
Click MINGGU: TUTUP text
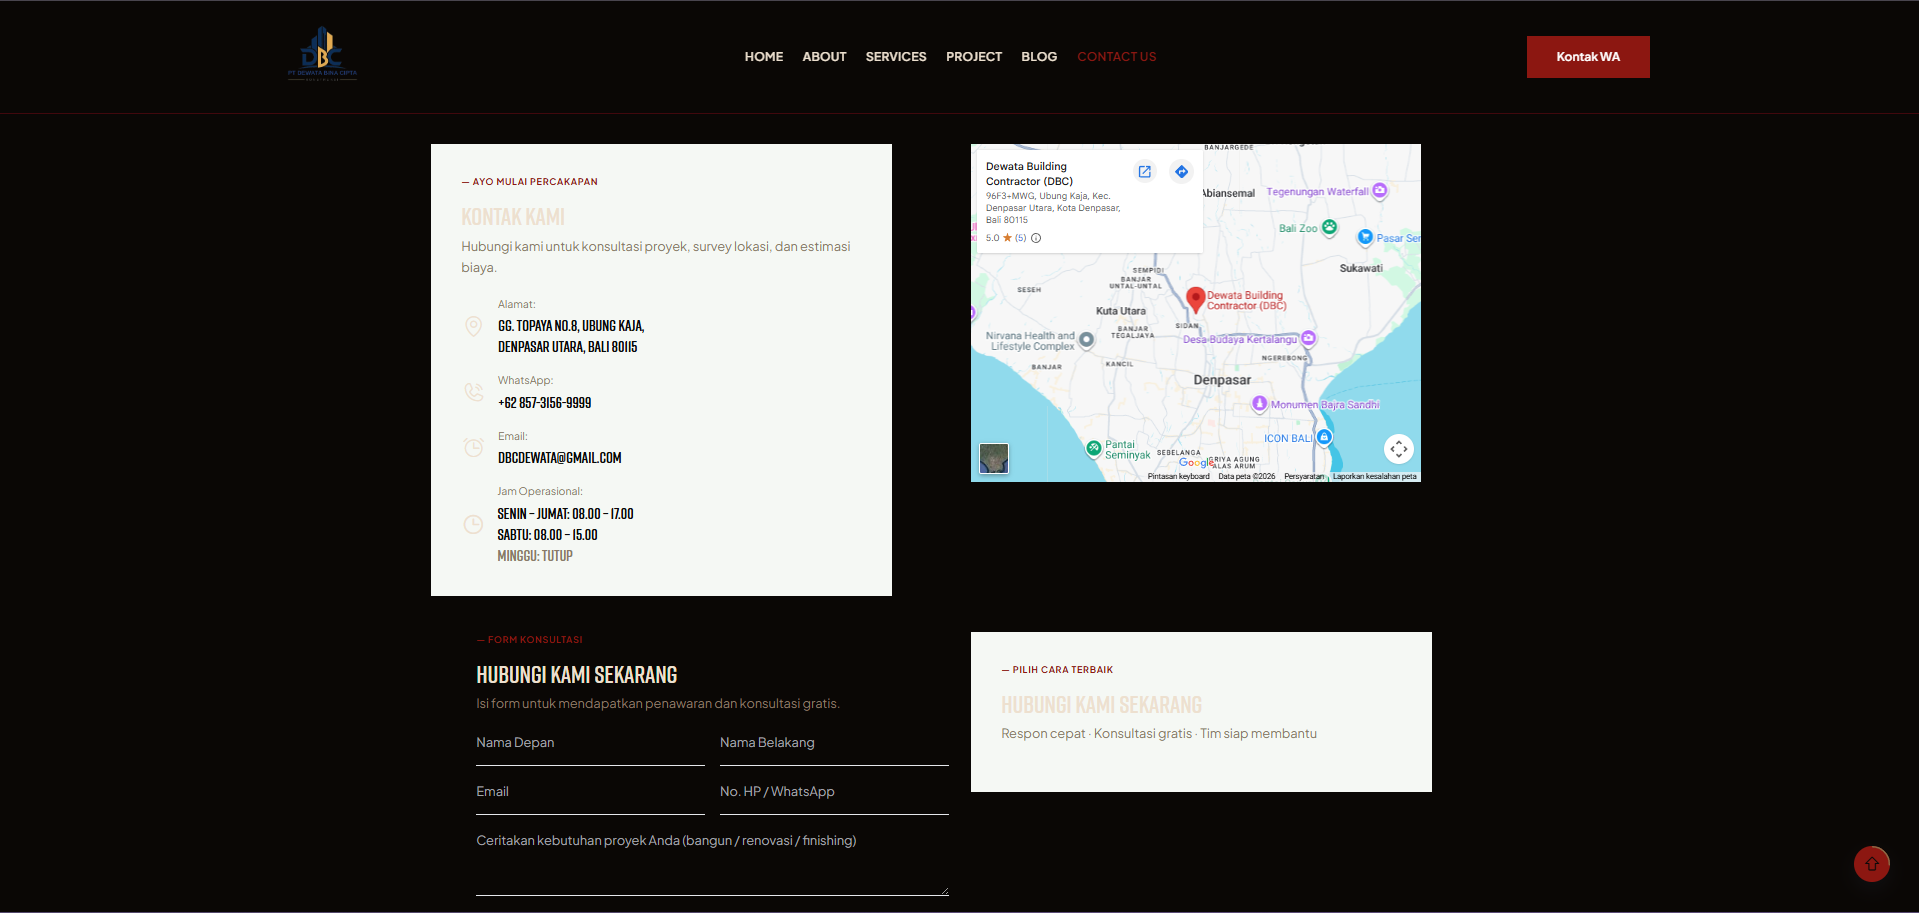click(535, 556)
